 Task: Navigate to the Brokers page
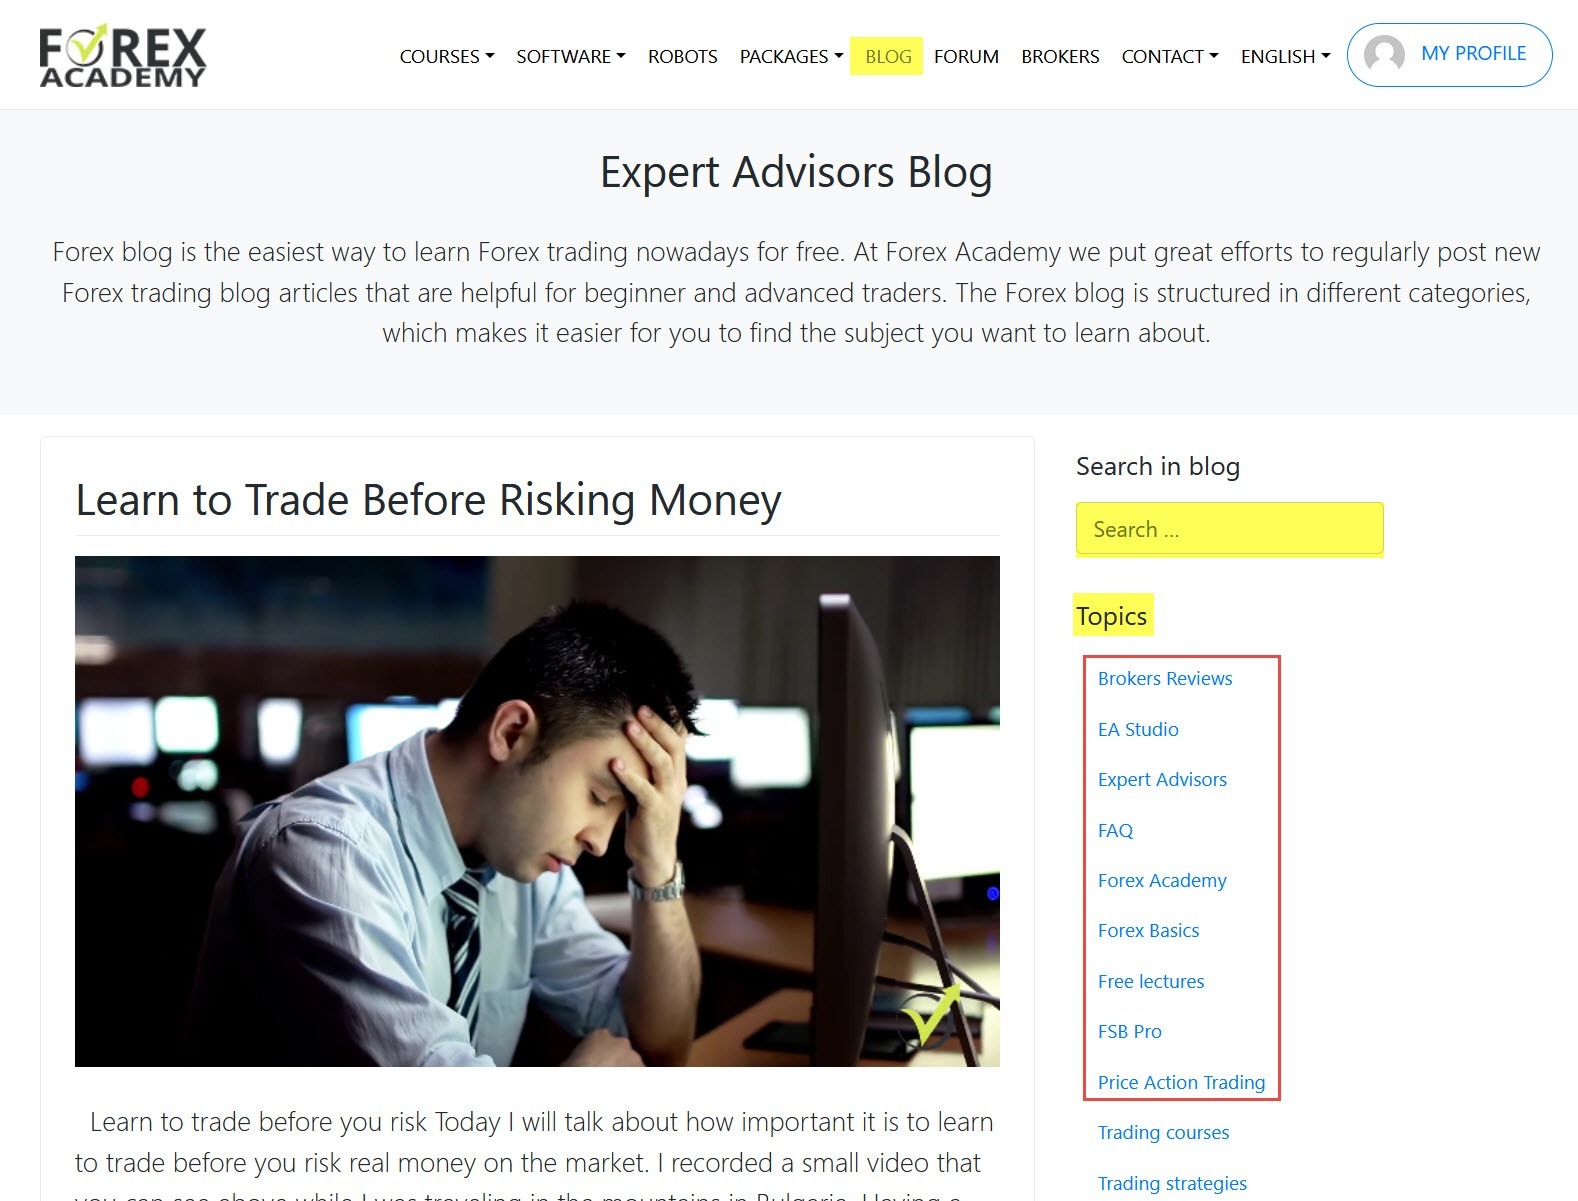(x=1060, y=56)
